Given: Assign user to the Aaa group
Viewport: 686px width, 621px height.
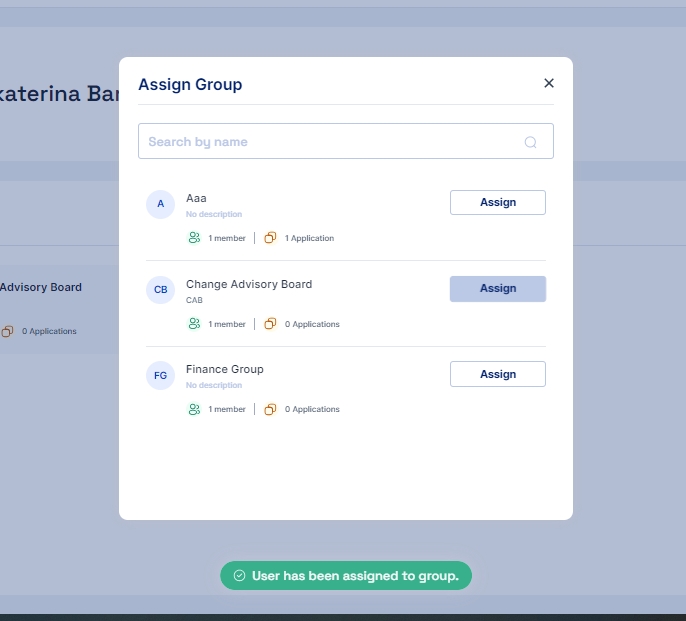Looking at the screenshot, I should pos(497,202).
